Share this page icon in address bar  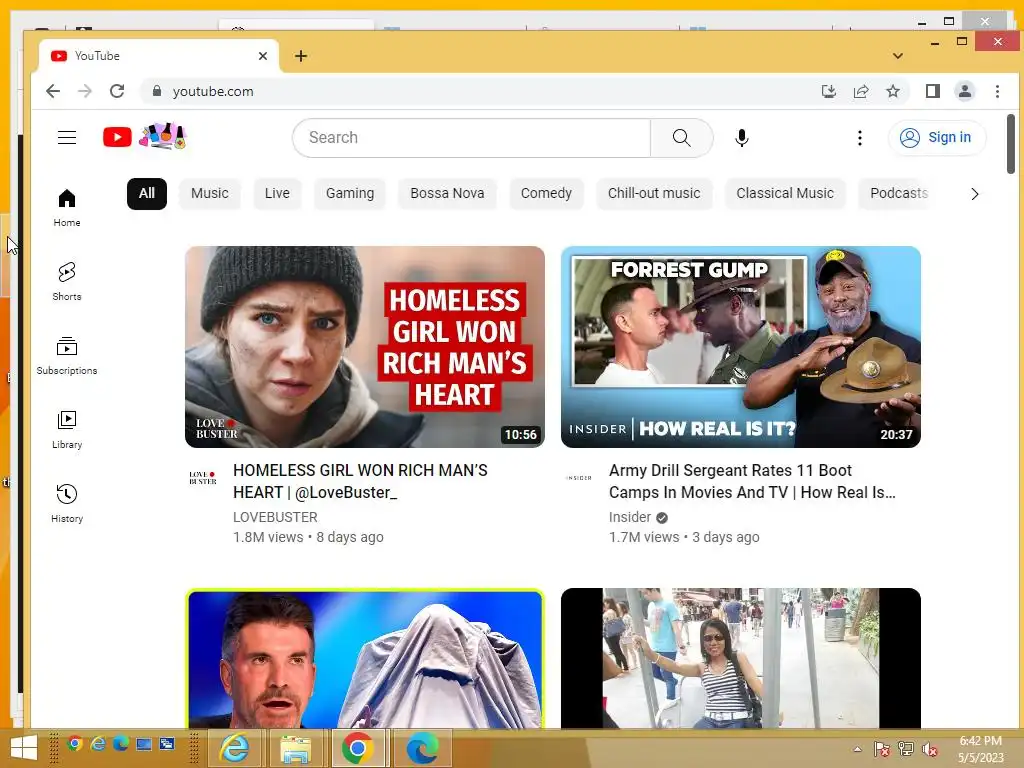(x=861, y=91)
